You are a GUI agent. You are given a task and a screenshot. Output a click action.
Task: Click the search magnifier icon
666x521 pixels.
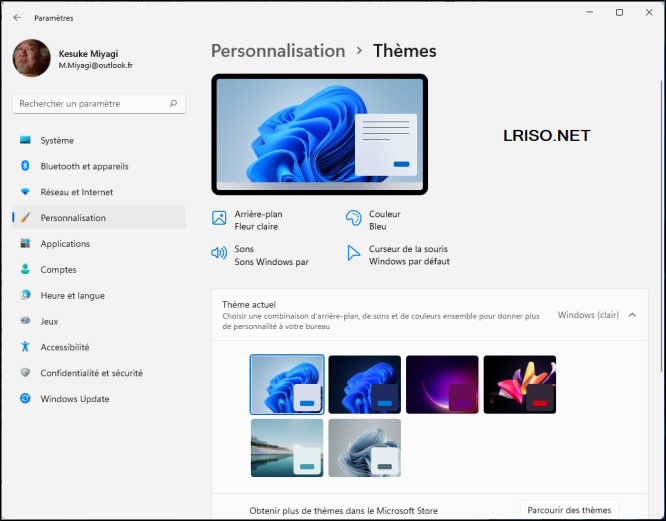point(174,103)
